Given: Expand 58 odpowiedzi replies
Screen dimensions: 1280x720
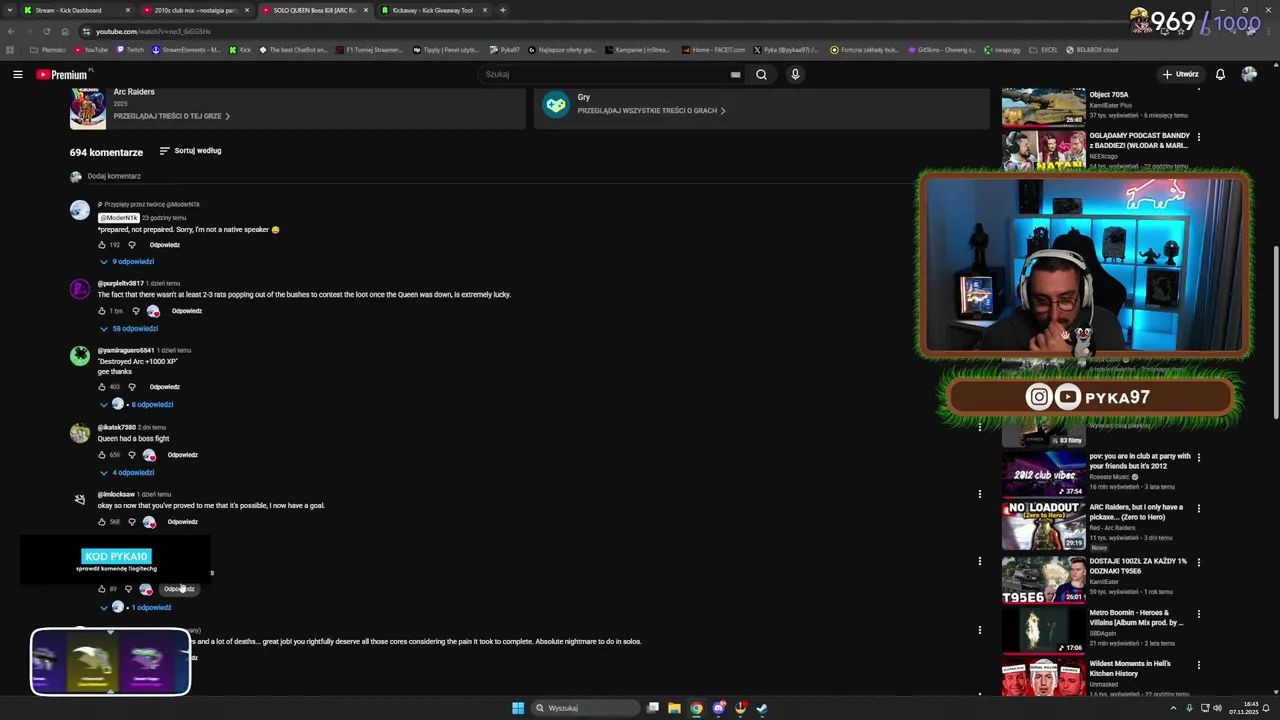Looking at the screenshot, I should click(x=129, y=329).
